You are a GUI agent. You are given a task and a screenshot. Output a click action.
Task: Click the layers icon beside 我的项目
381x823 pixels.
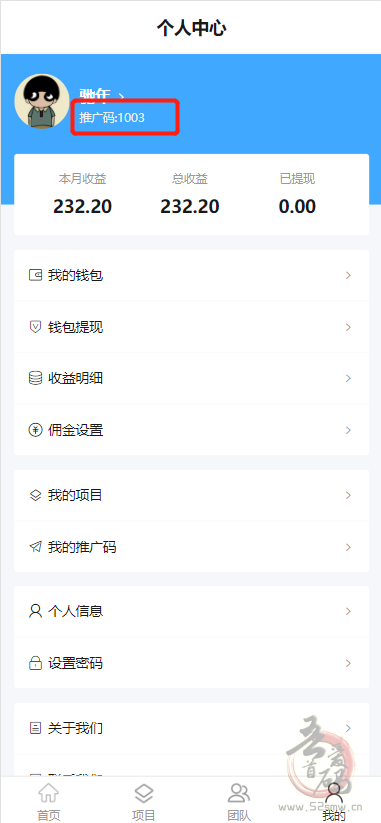[x=35, y=495]
